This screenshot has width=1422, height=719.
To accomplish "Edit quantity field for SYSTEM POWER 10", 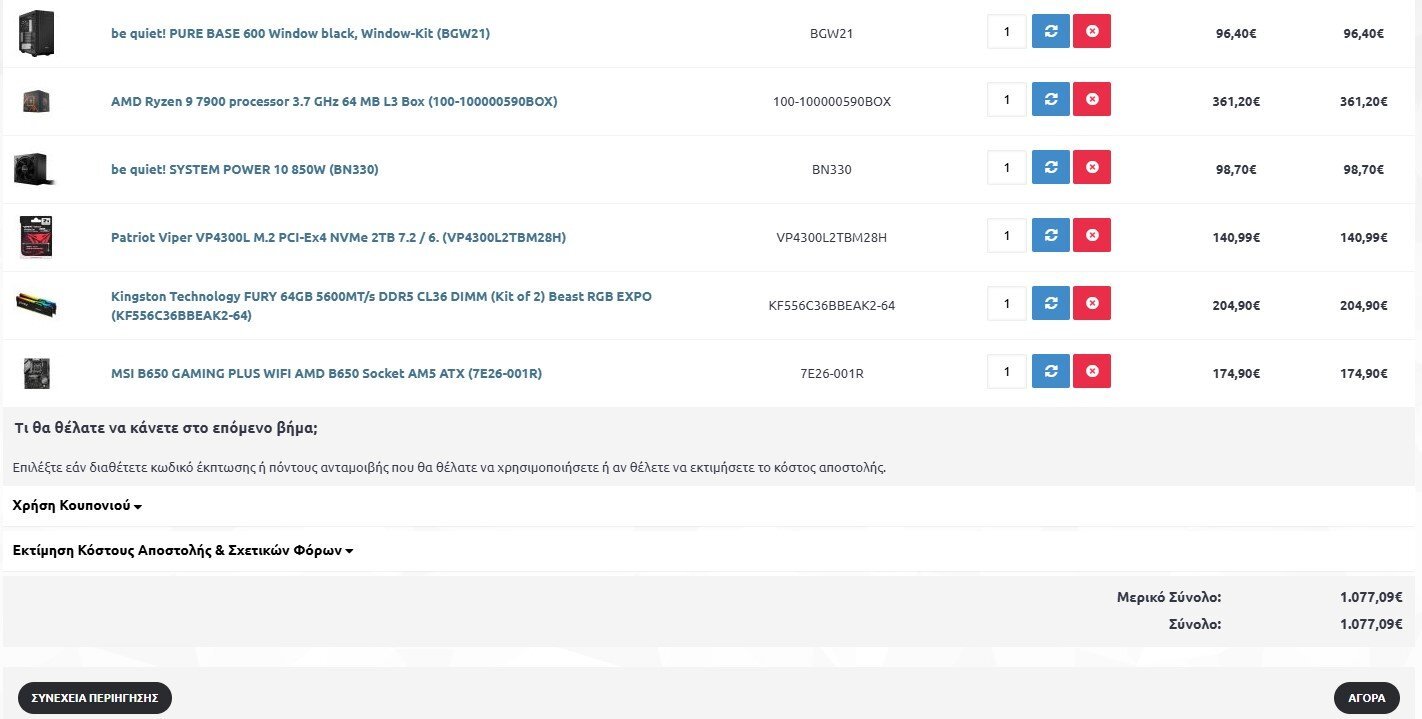I will tap(1007, 167).
